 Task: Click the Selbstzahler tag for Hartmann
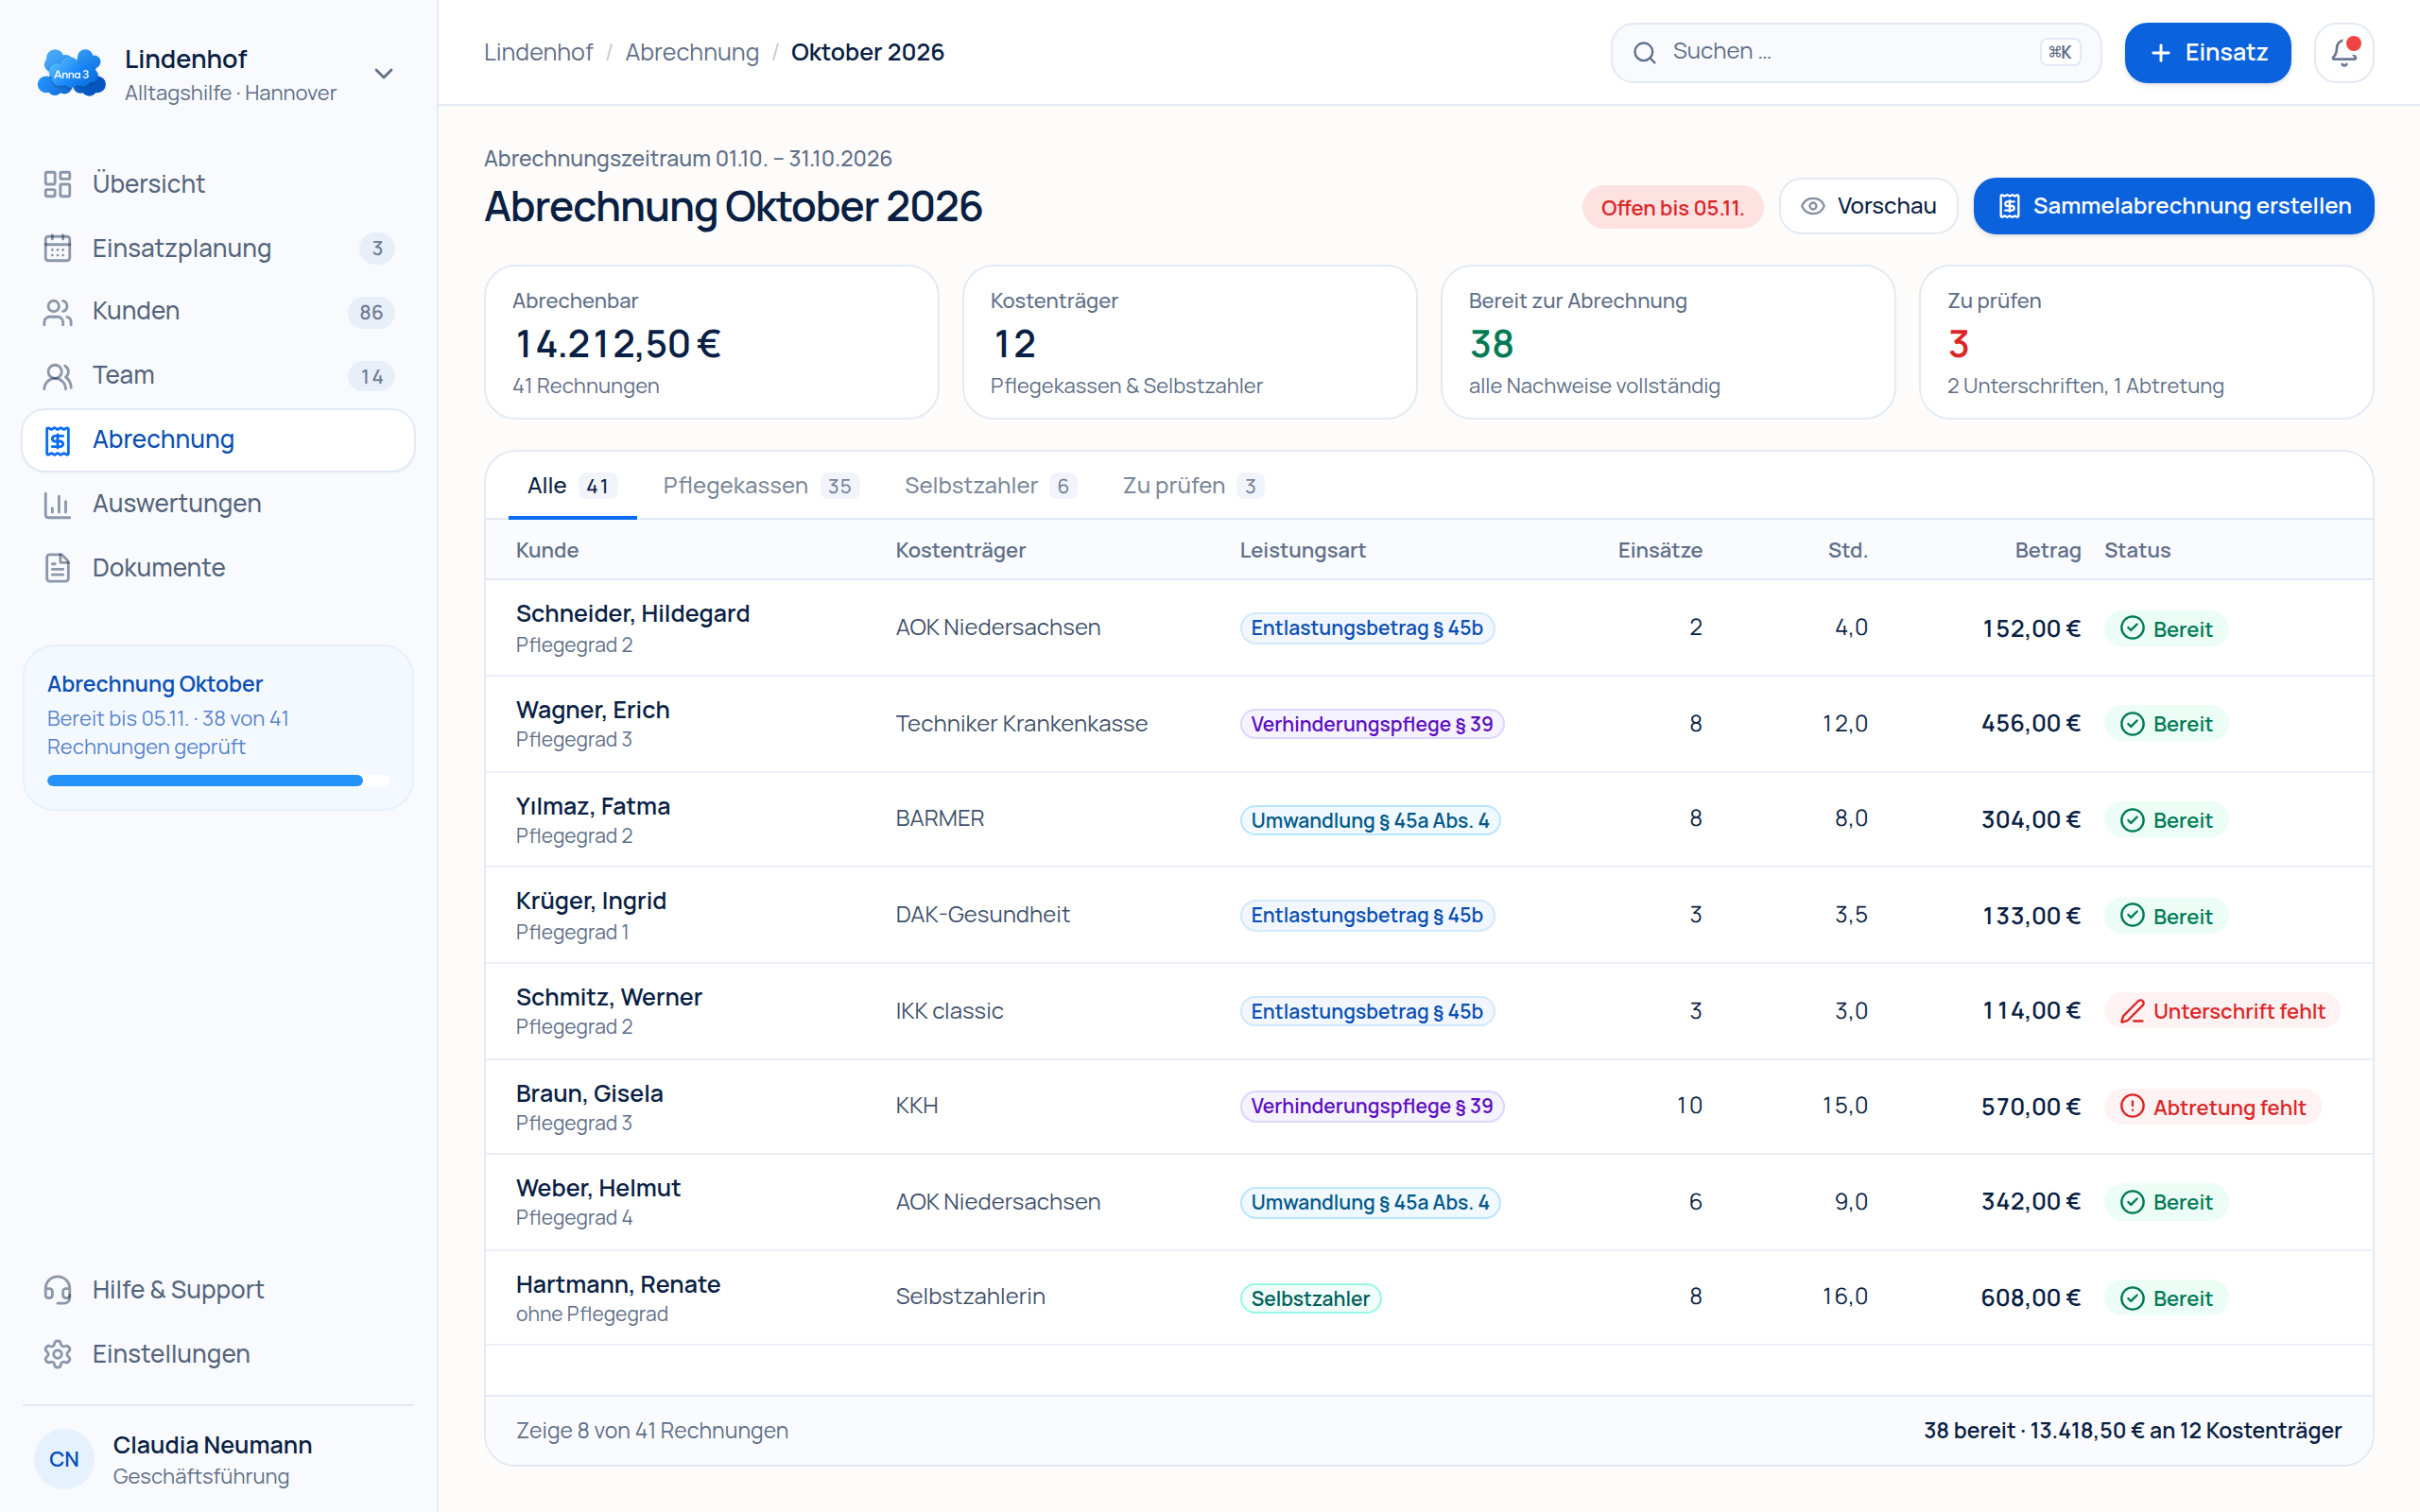1310,1298
